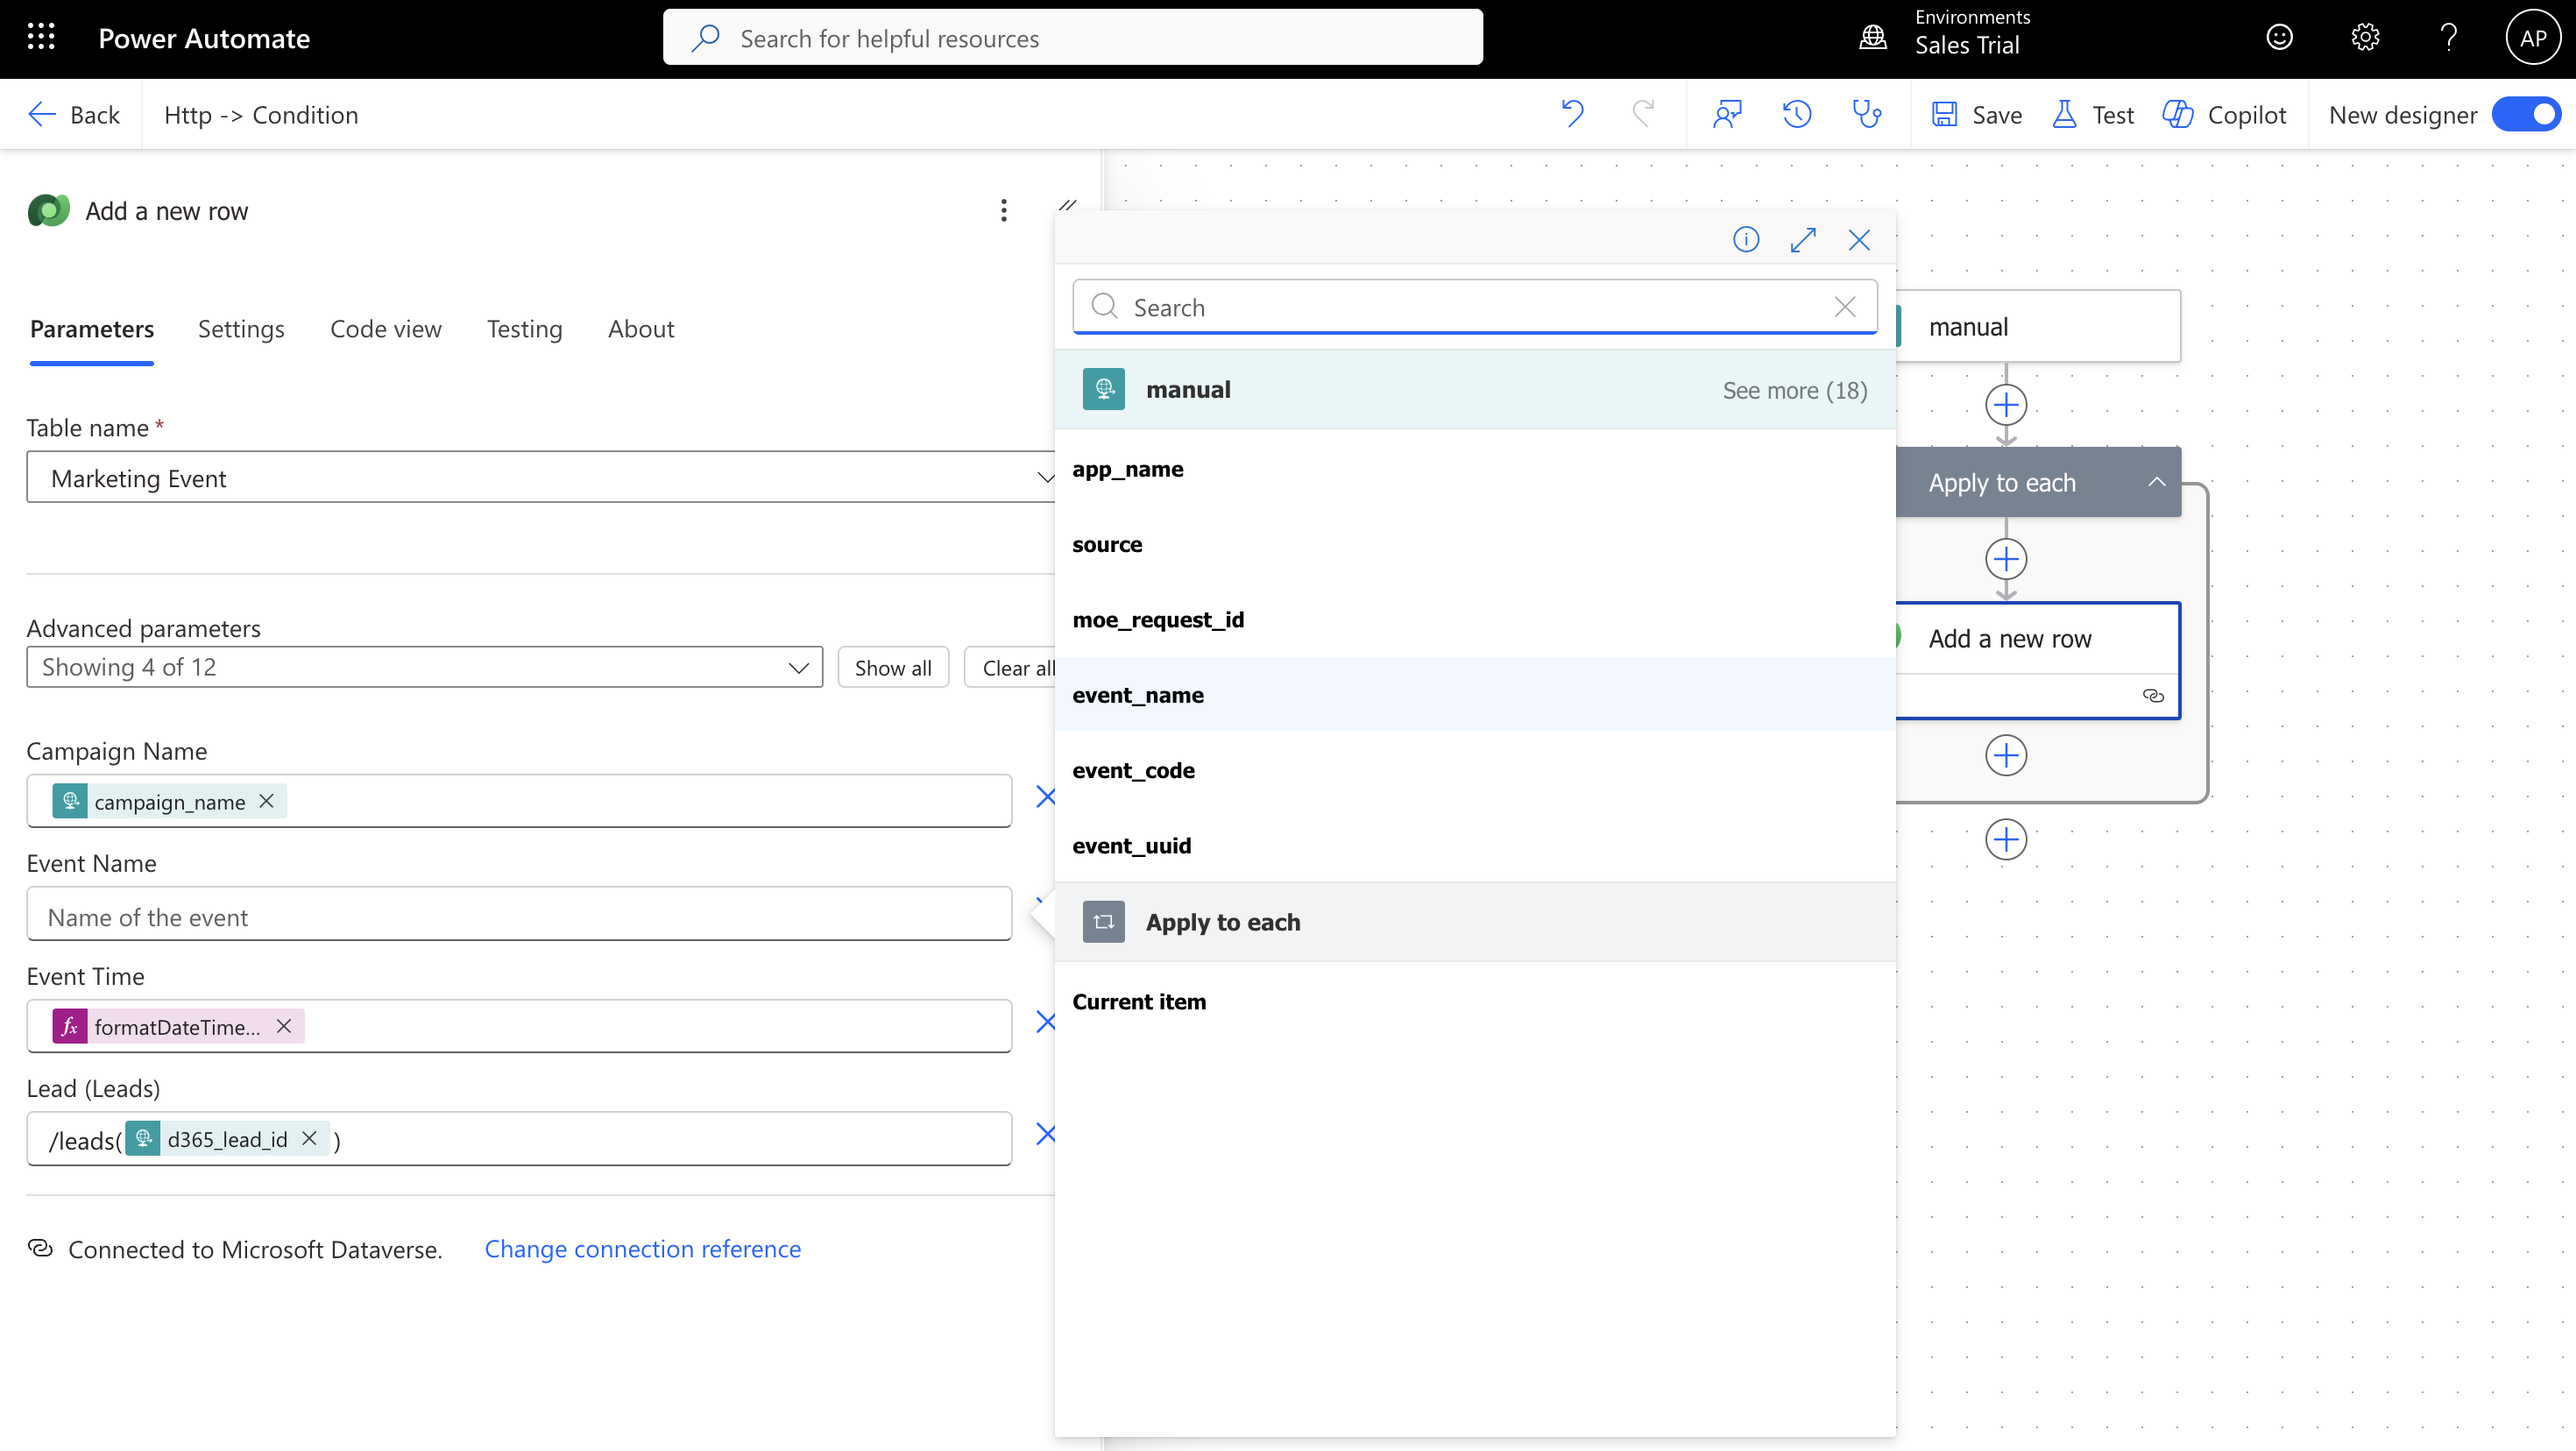Insert app_name dynamic content
Image resolution: width=2576 pixels, height=1451 pixels.
click(1475, 469)
